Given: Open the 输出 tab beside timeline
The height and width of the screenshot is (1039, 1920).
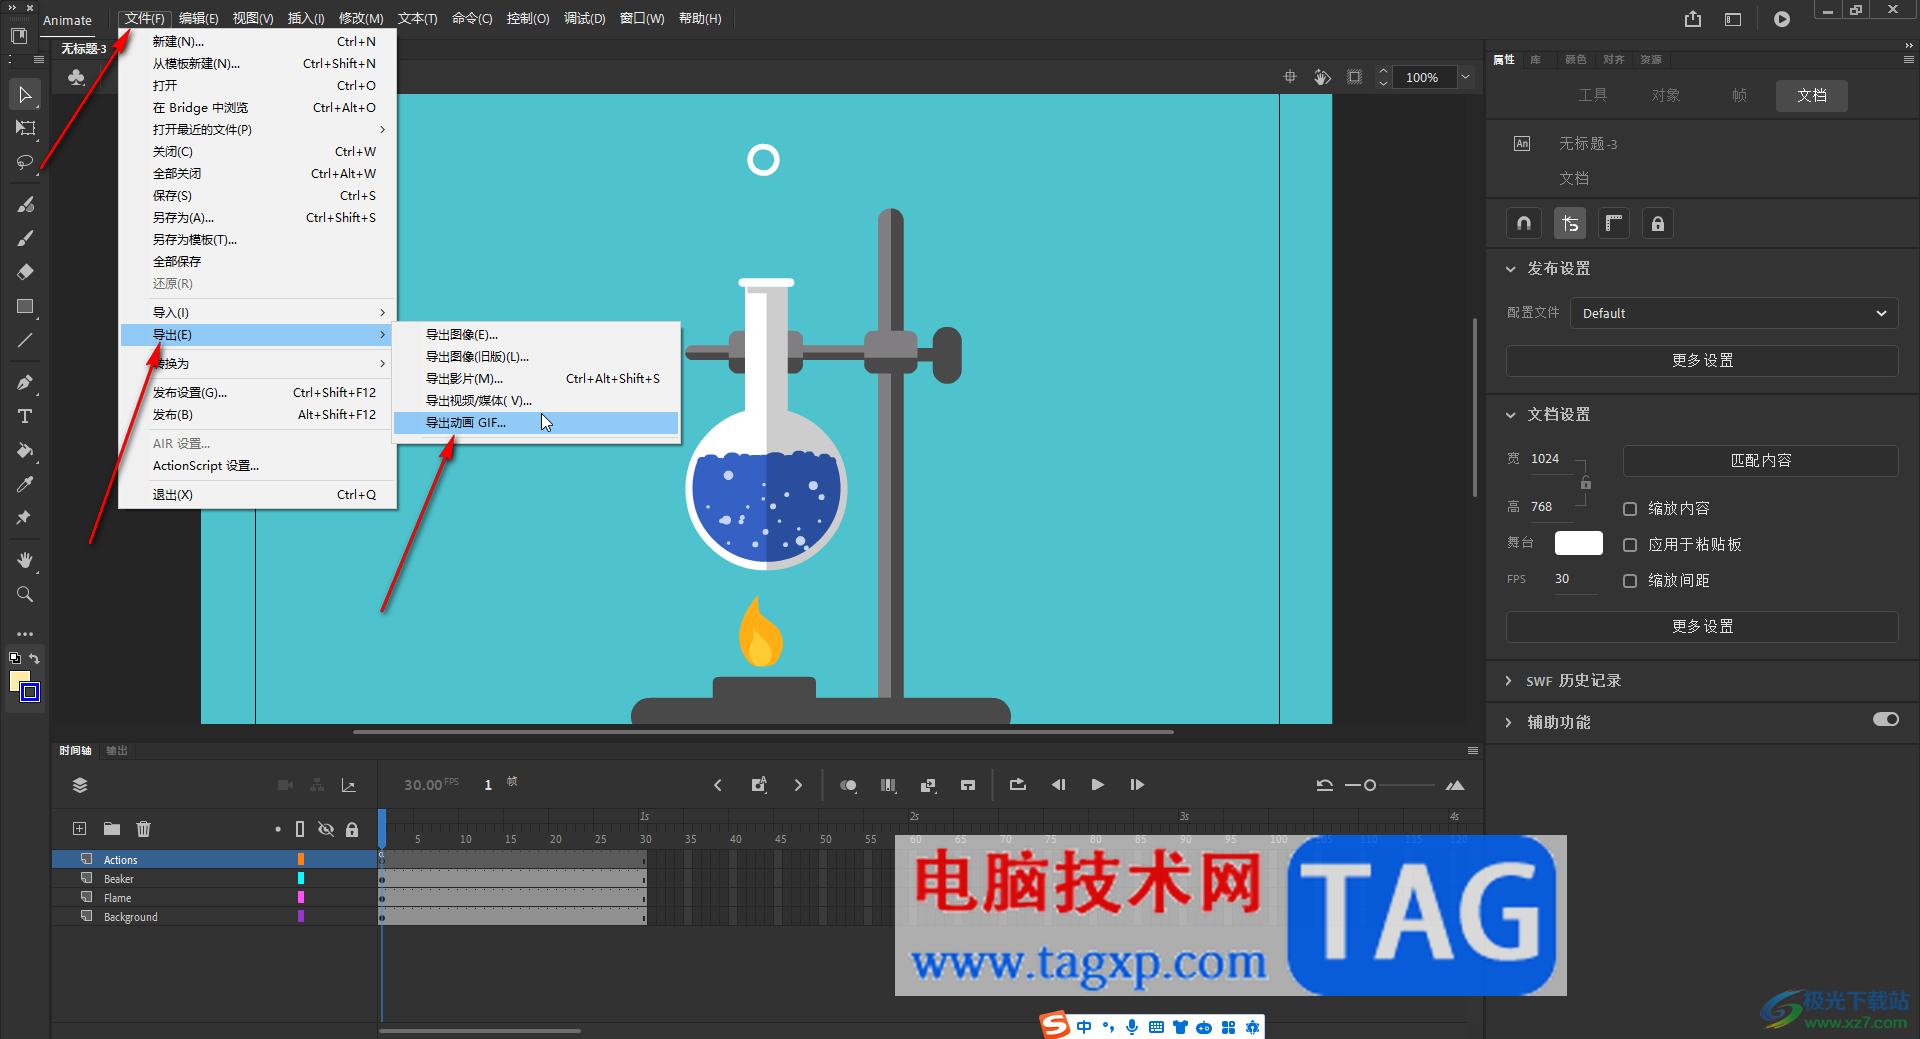Looking at the screenshot, I should 117,751.
